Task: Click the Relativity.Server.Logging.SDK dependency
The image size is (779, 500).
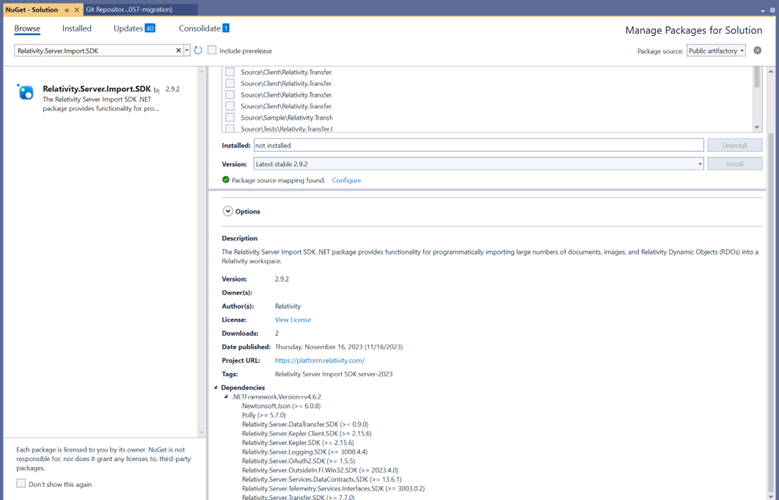Action: click(x=305, y=452)
